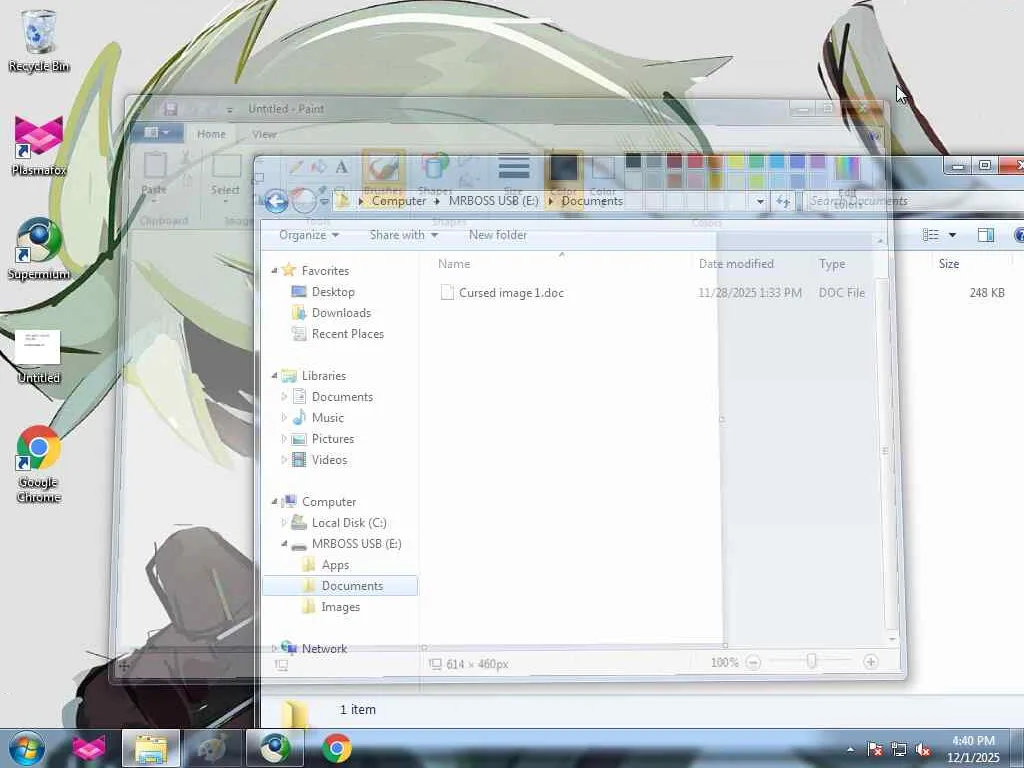Click Paint's zoom slider handle
This screenshot has width=1024, height=768.
click(811, 662)
